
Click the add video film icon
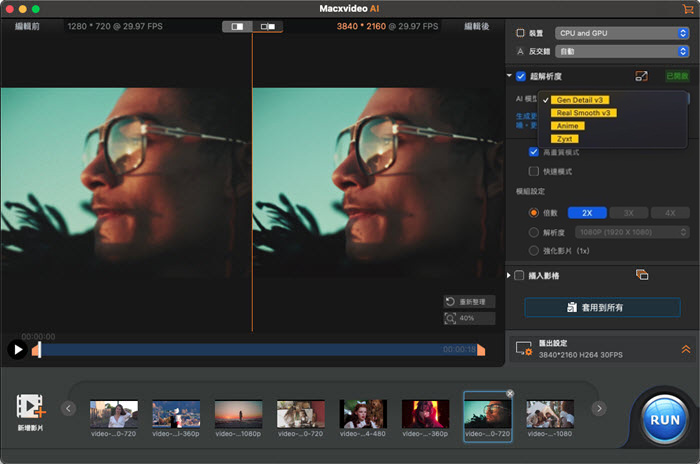click(x=31, y=407)
